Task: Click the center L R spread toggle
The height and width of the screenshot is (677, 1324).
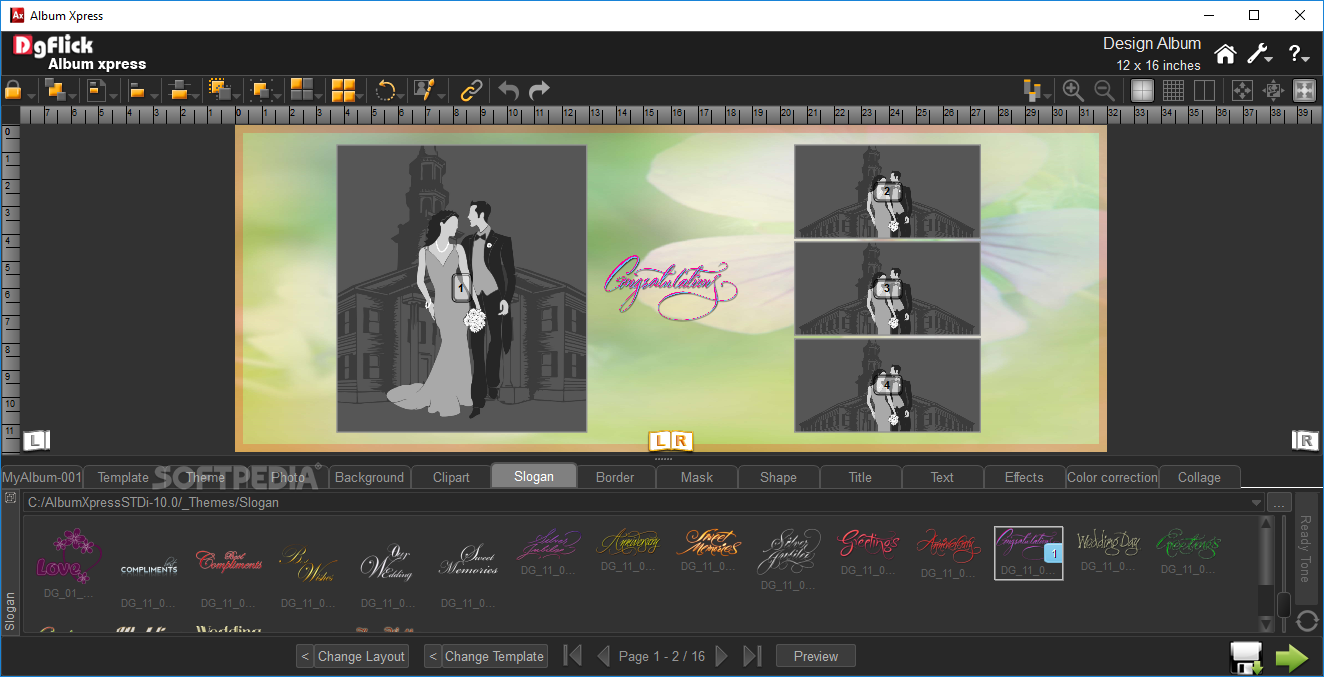Action: tap(670, 441)
